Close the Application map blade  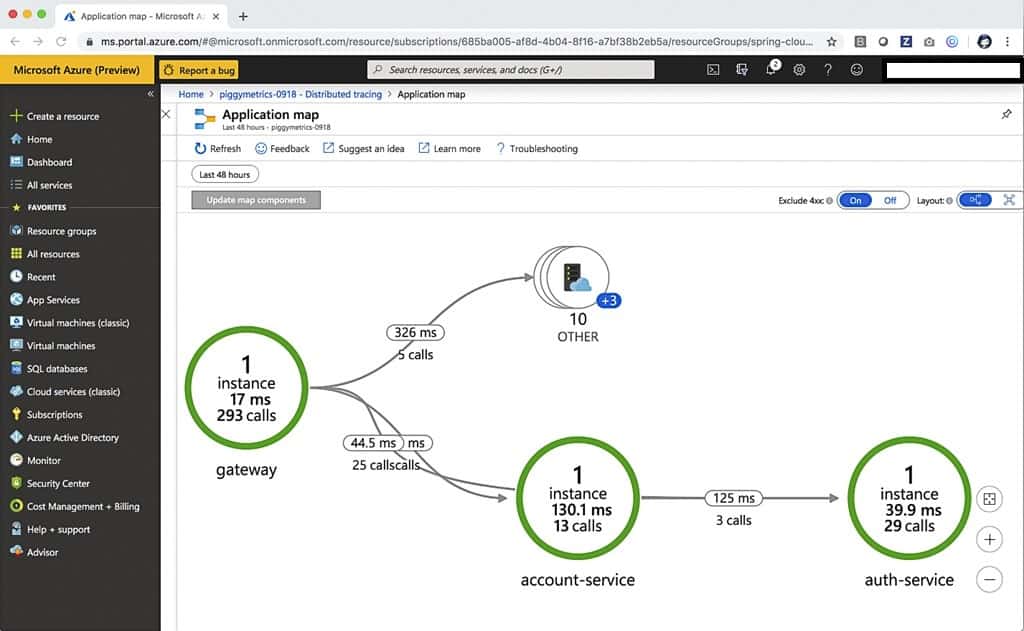pyautogui.click(x=167, y=114)
